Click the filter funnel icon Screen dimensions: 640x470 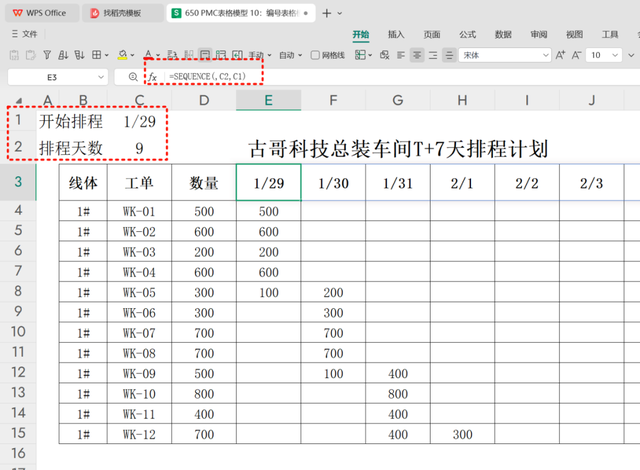[x=47, y=55]
